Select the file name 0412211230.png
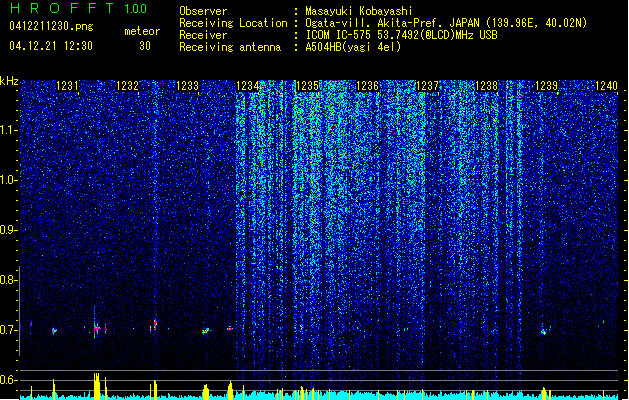The width and height of the screenshot is (629, 400). [51, 26]
